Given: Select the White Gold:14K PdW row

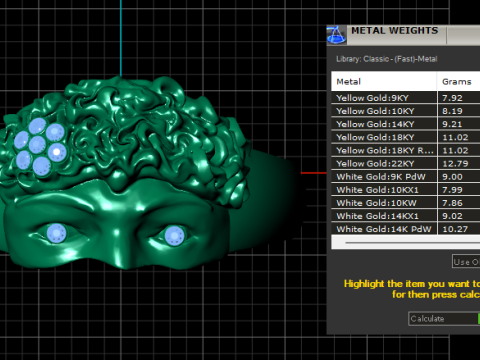Looking at the screenshot, I should 406,229.
